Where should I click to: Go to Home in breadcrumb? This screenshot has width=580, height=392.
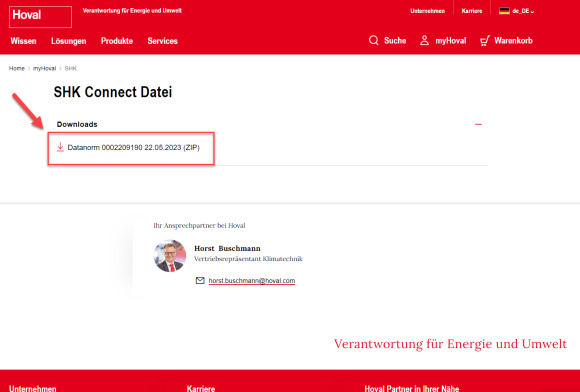point(17,68)
